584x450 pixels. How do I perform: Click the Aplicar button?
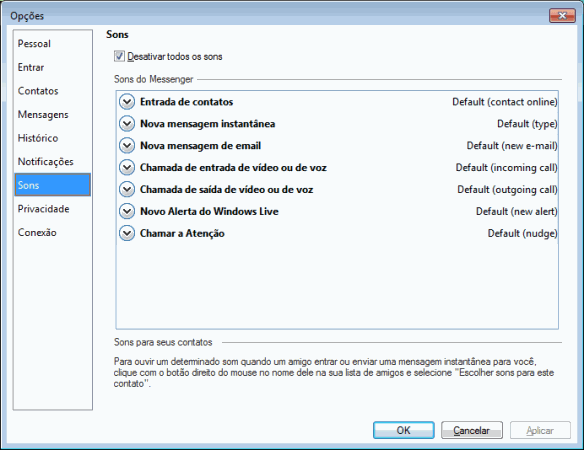pos(540,430)
